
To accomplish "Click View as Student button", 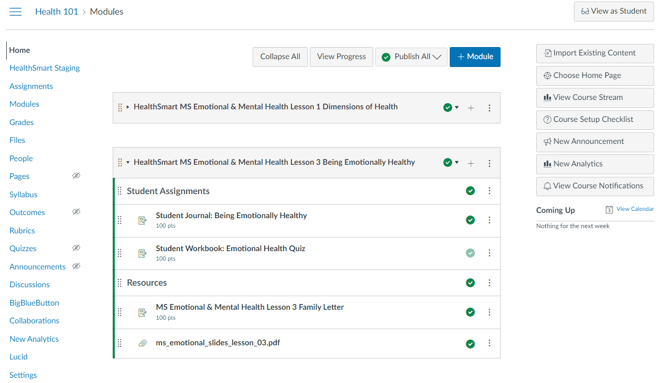I will 614,11.
